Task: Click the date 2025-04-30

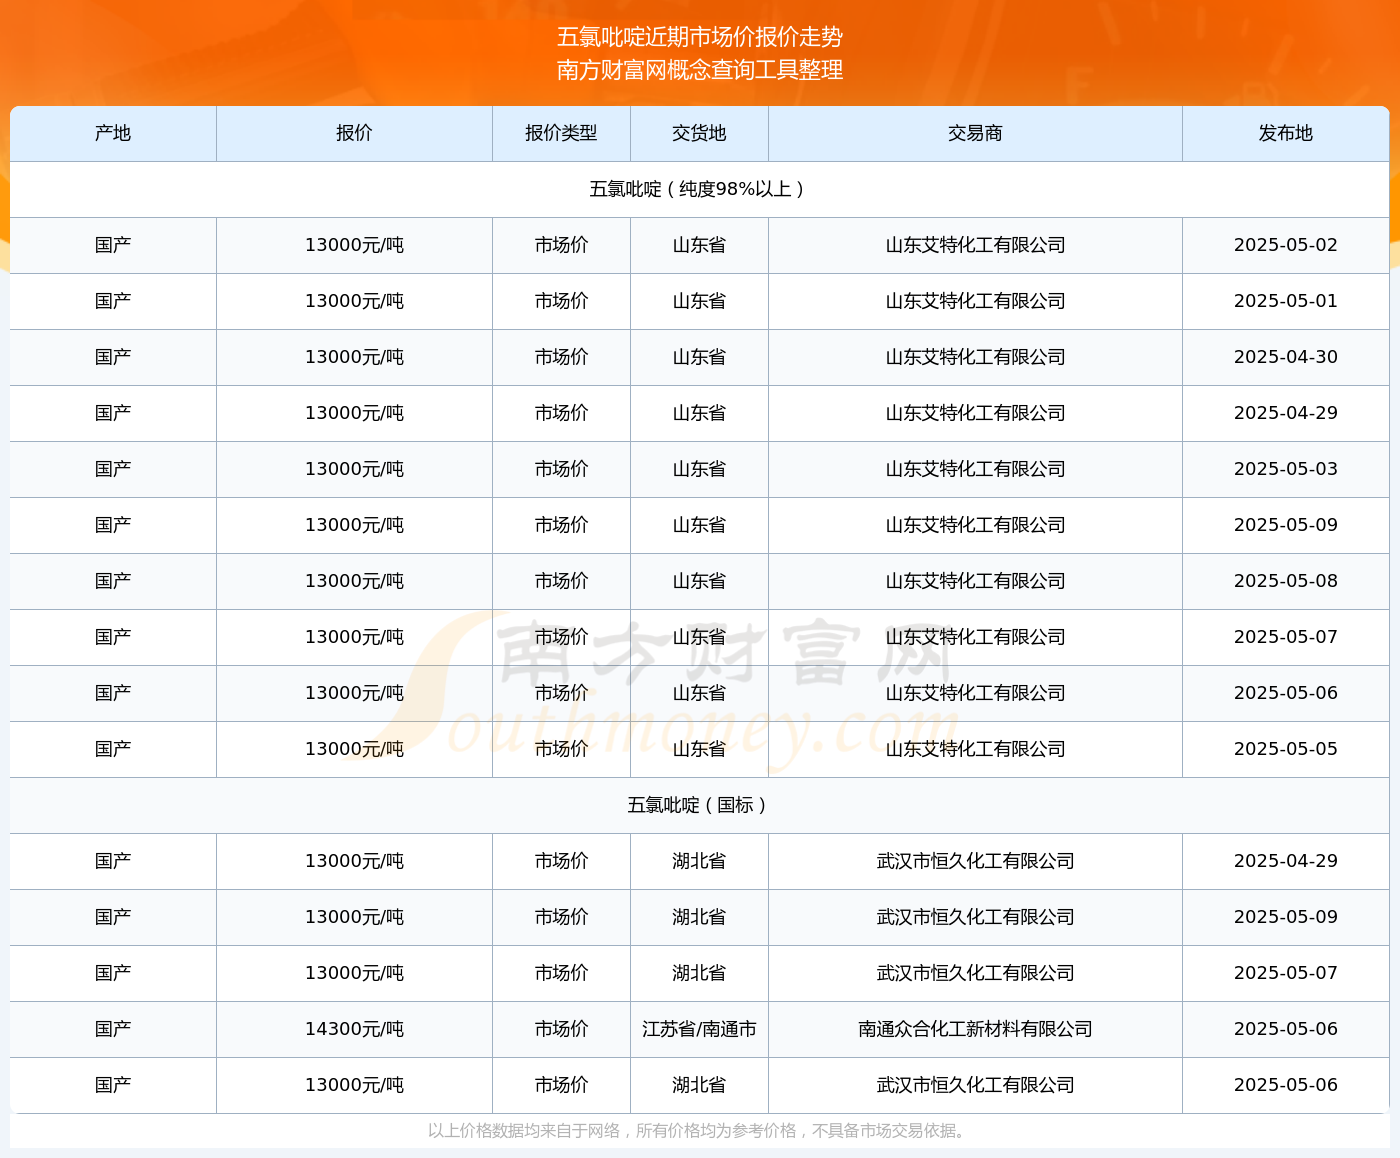Action: click(x=1285, y=357)
